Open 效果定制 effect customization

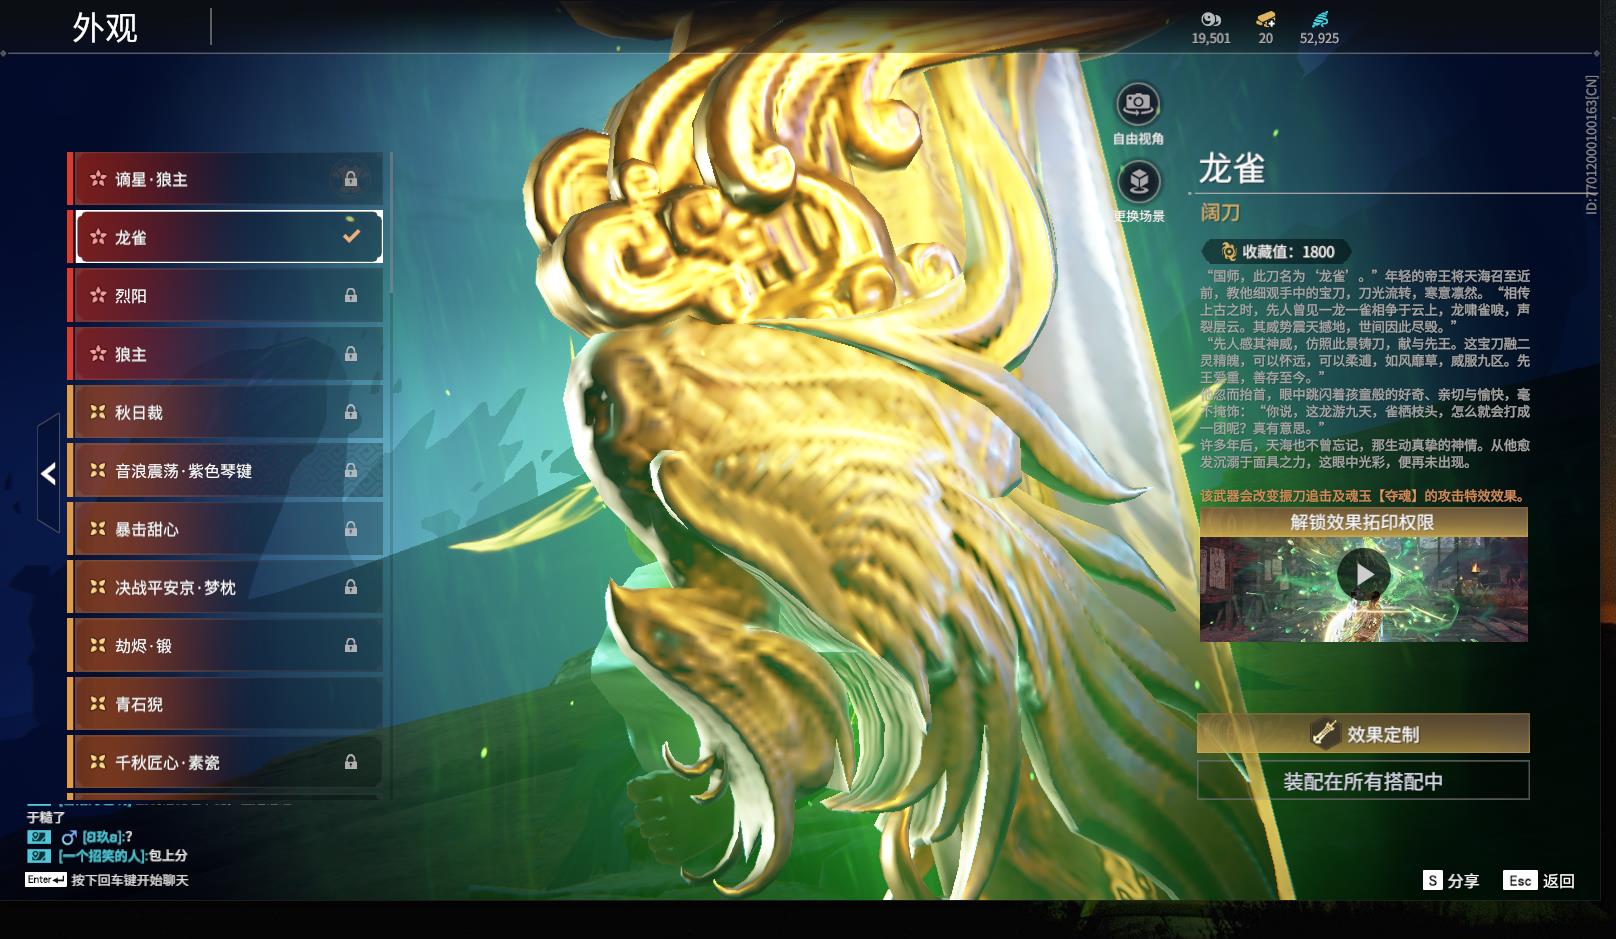point(1363,734)
